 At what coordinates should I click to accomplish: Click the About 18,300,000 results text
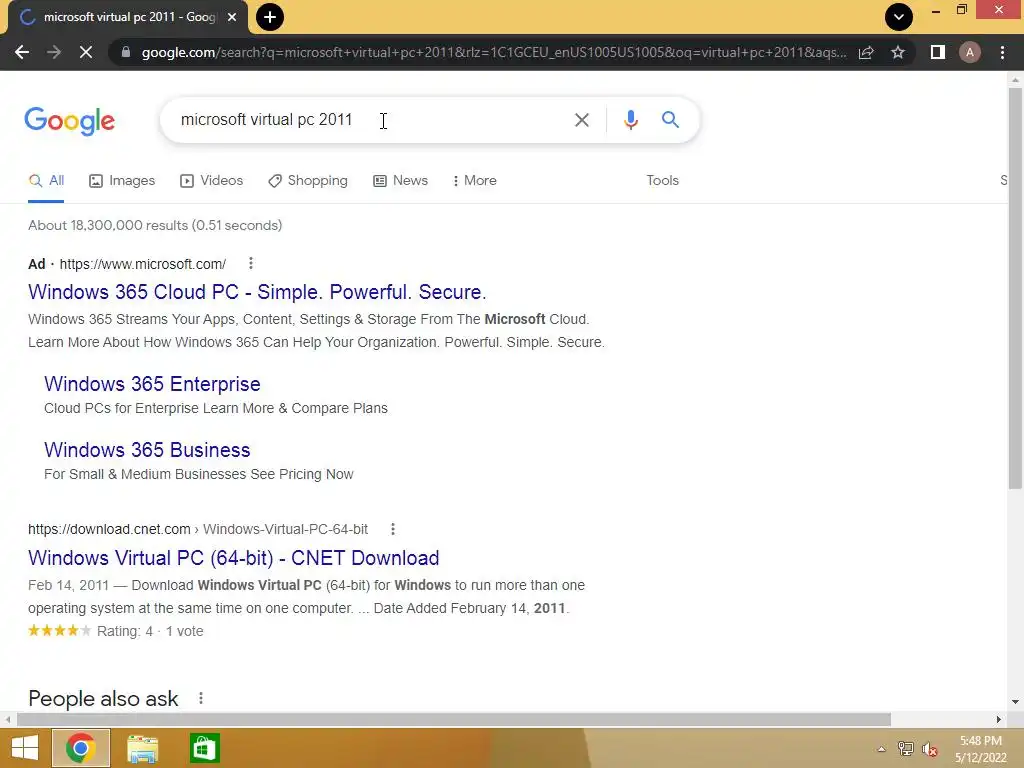pyautogui.click(x=155, y=225)
